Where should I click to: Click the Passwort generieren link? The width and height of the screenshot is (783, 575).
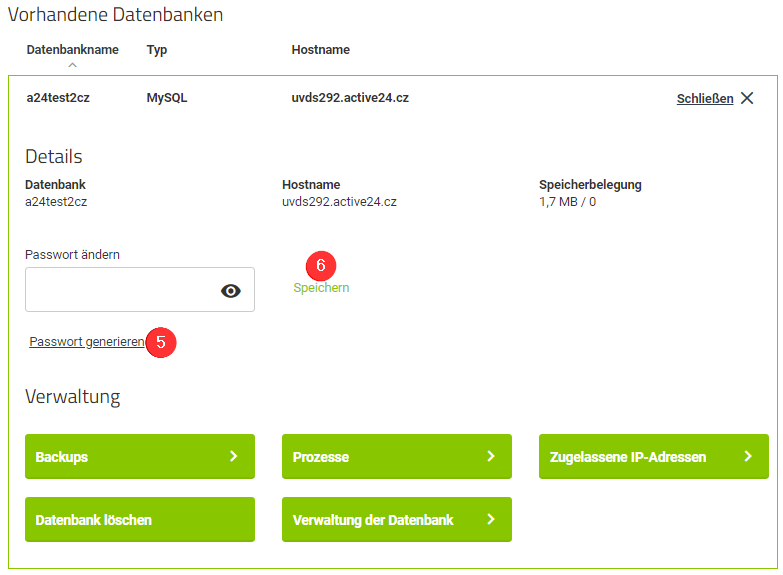[x=87, y=342]
